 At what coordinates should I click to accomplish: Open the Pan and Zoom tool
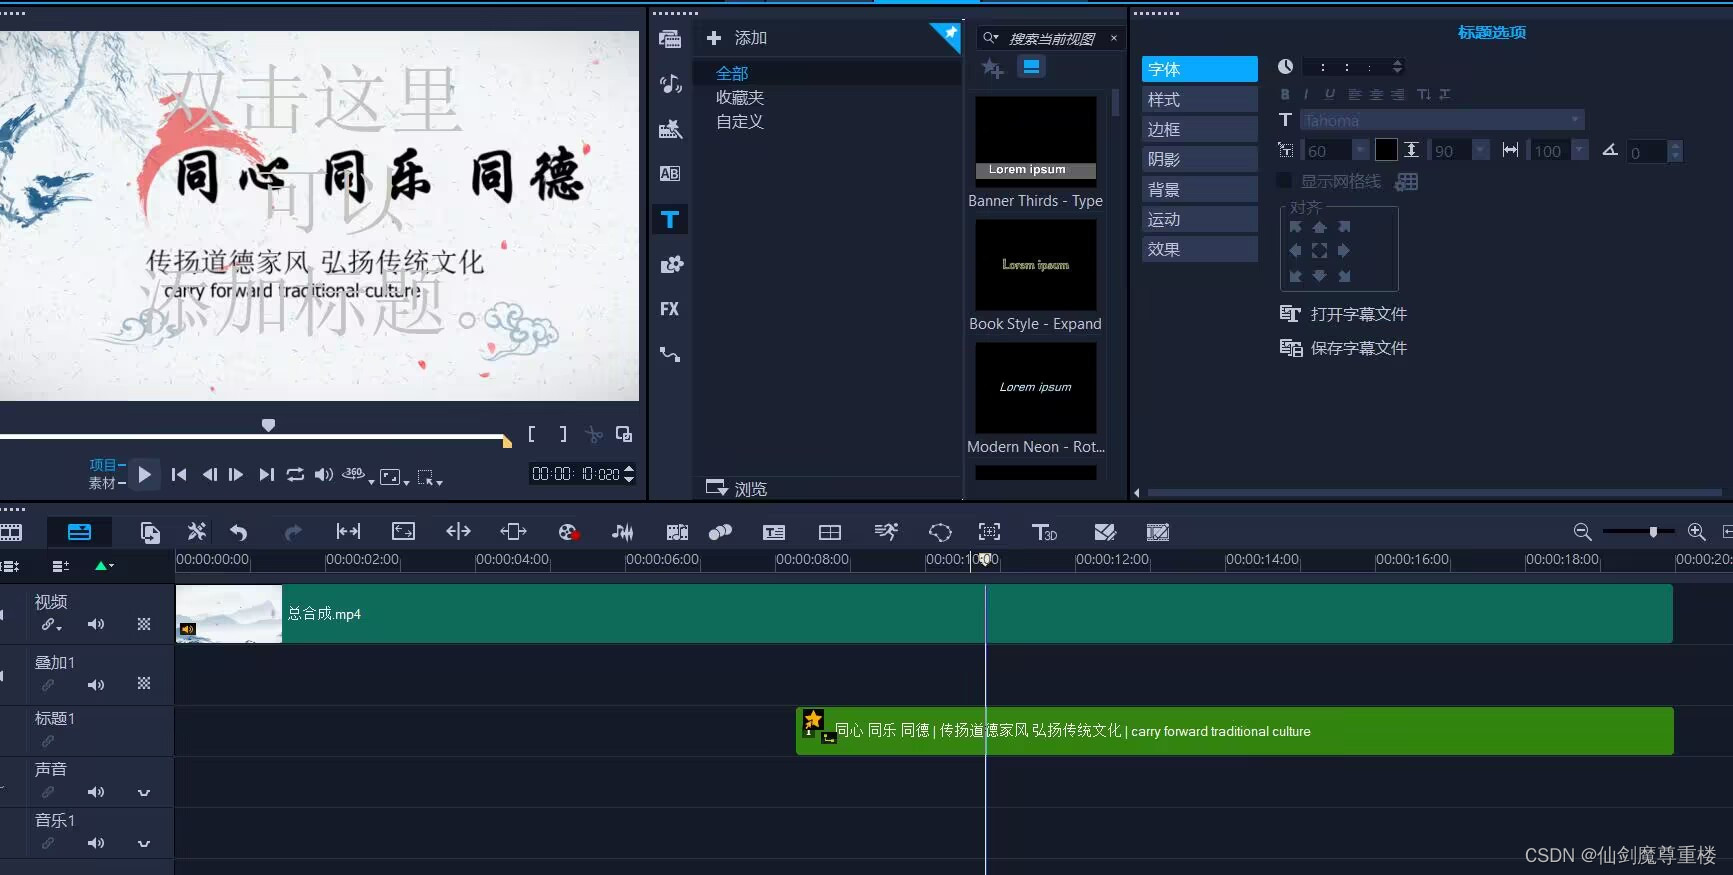point(989,532)
